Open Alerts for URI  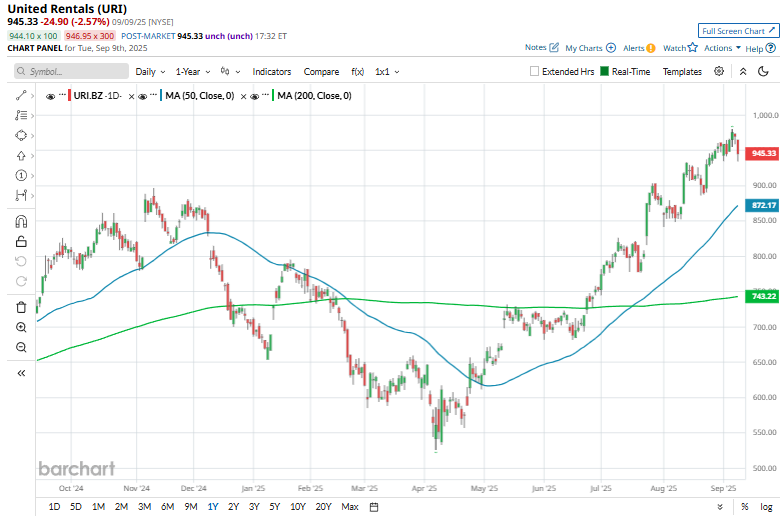tap(639, 48)
